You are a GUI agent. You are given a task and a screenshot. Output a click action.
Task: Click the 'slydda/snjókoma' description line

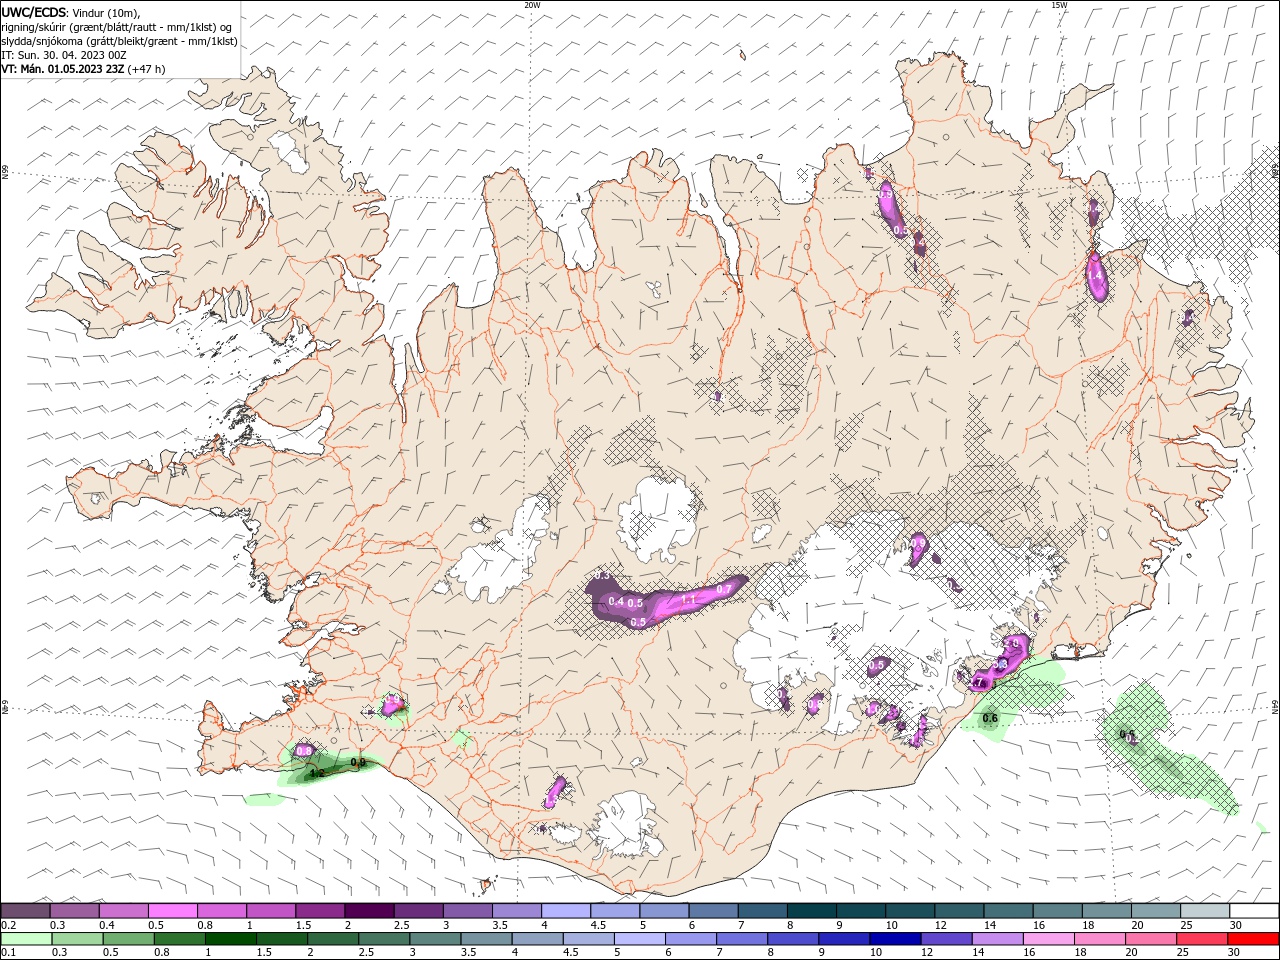click(119, 41)
